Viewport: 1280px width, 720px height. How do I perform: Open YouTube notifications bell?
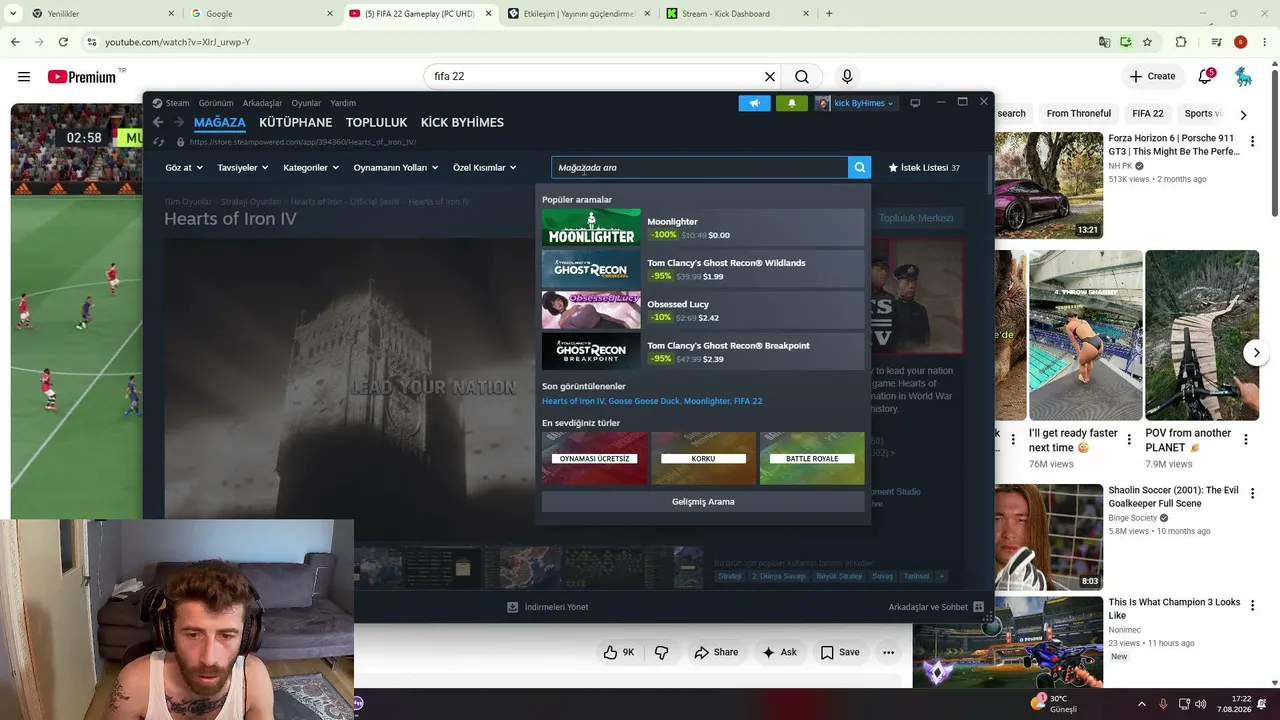coord(1205,77)
